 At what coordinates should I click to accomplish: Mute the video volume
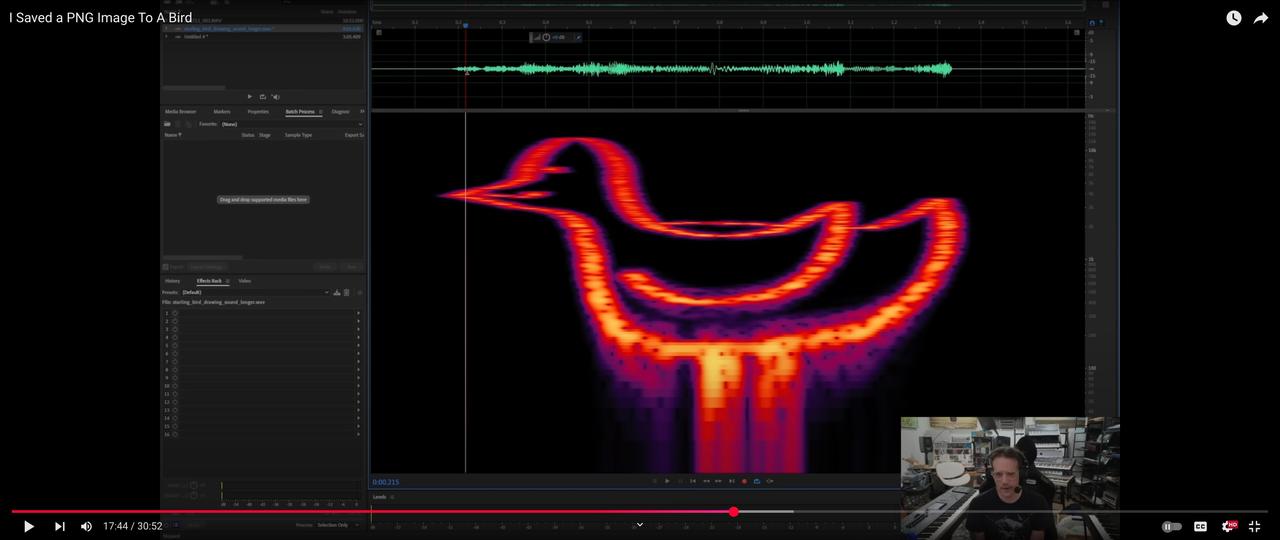click(86, 526)
